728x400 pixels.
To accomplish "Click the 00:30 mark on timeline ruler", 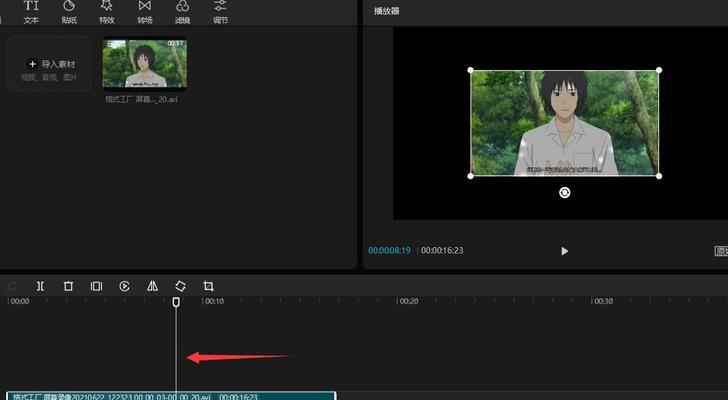I will point(603,301).
